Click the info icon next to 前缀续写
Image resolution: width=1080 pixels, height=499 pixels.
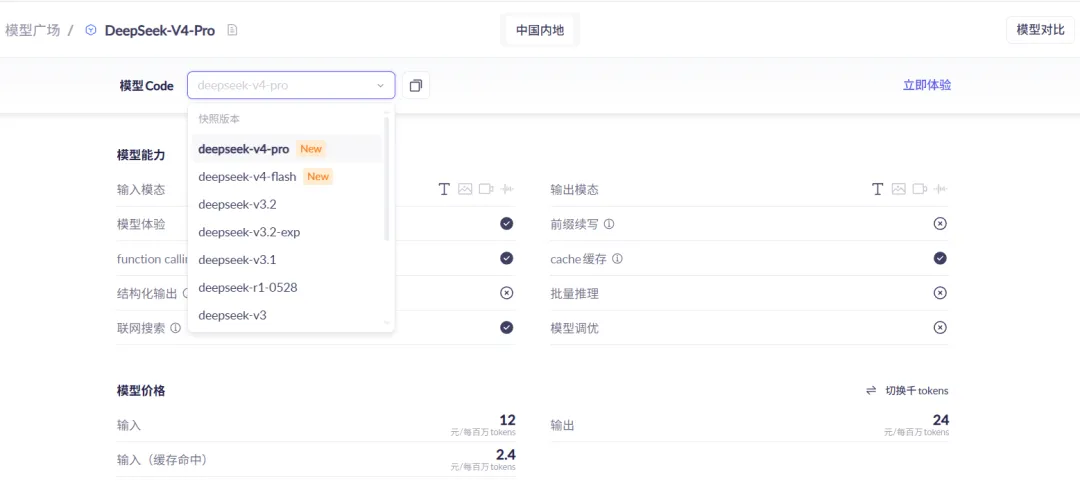coord(610,224)
